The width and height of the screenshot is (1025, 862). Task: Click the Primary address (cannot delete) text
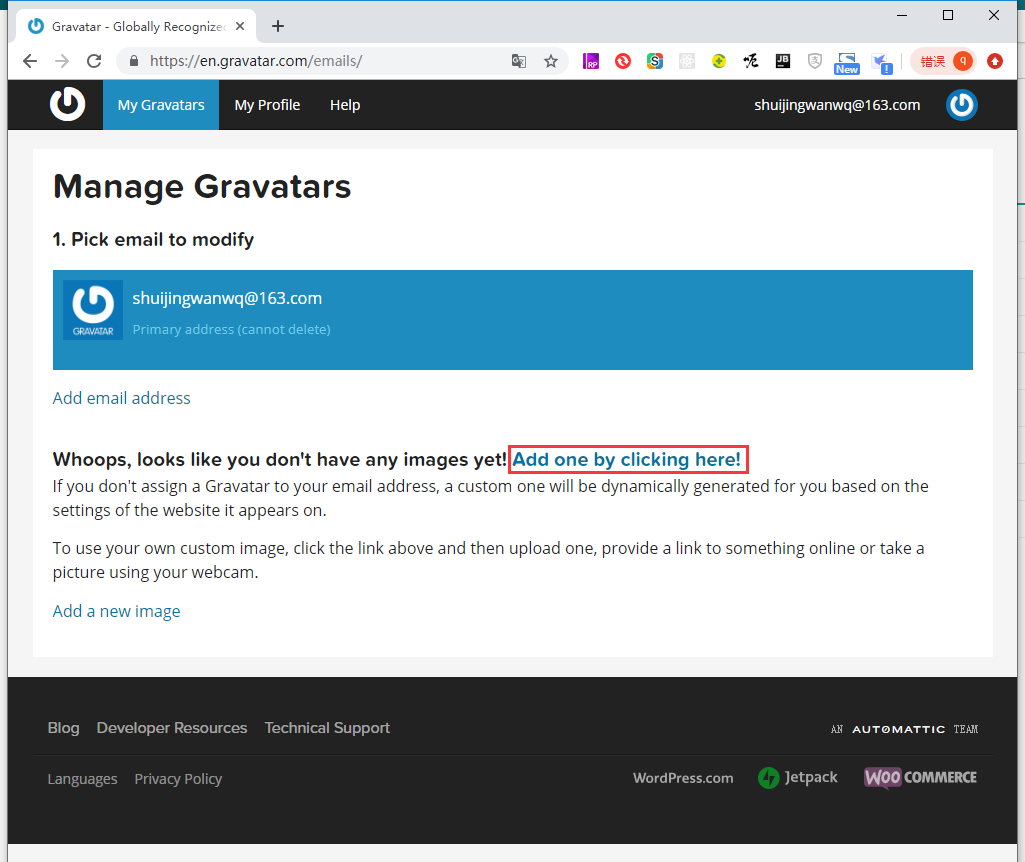click(x=231, y=329)
